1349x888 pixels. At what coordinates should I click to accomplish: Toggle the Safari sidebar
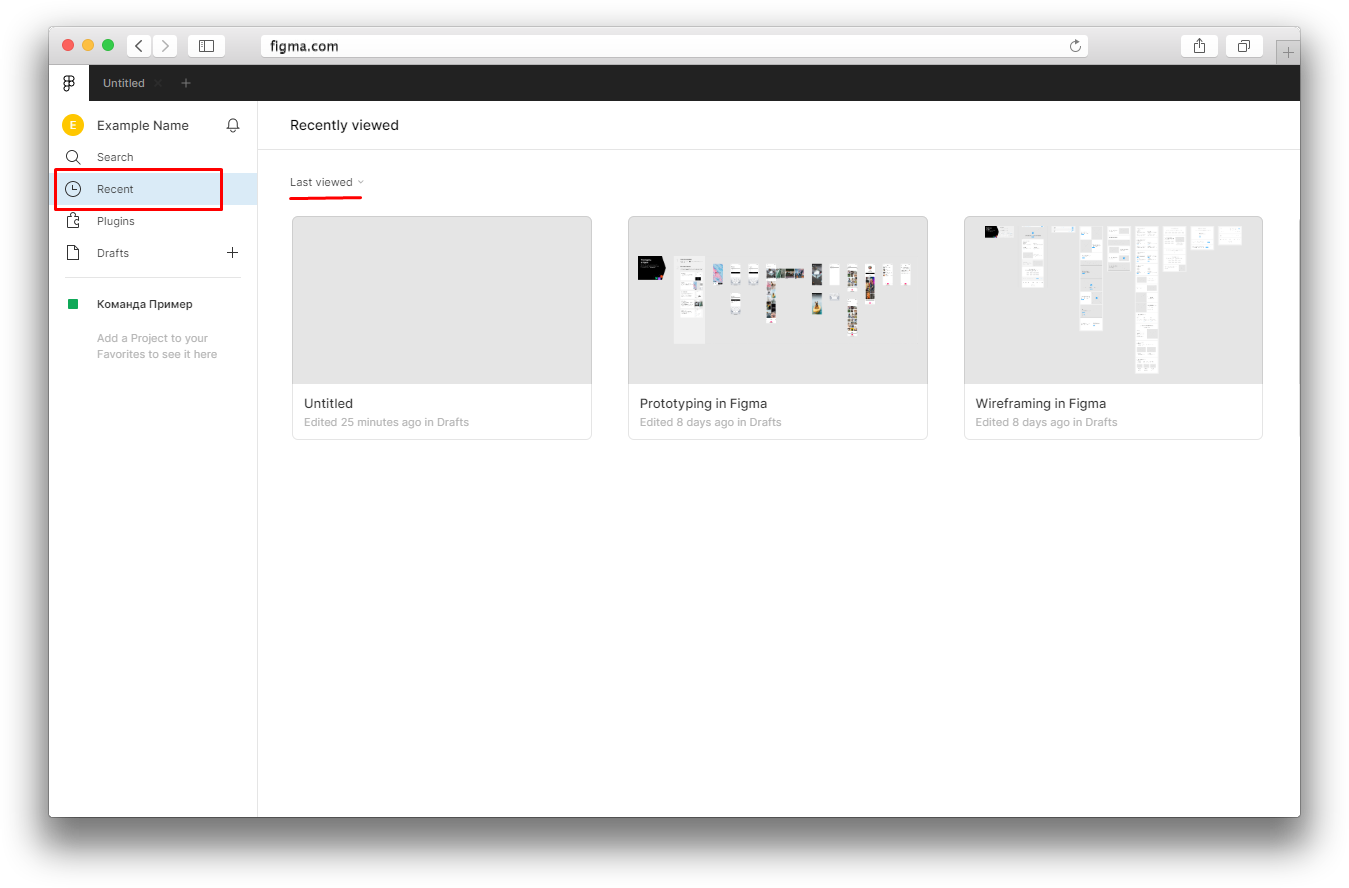(207, 46)
